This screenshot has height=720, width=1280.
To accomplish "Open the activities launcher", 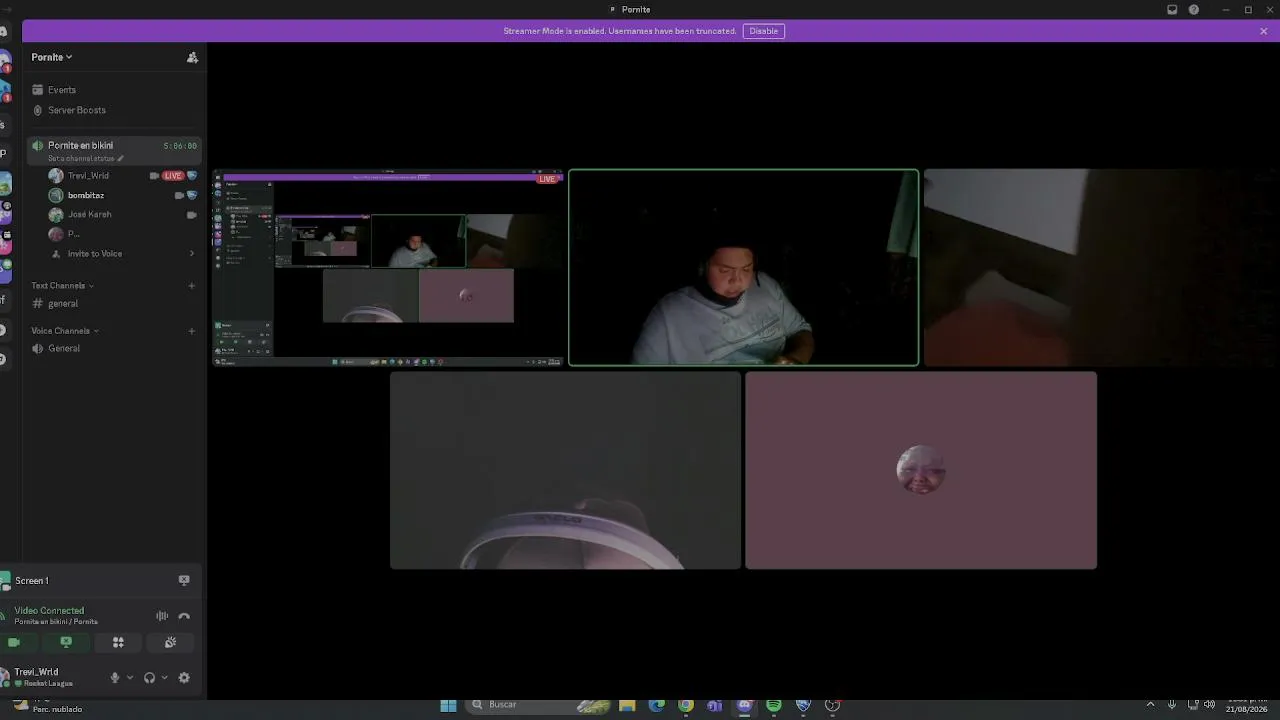I will 118,642.
